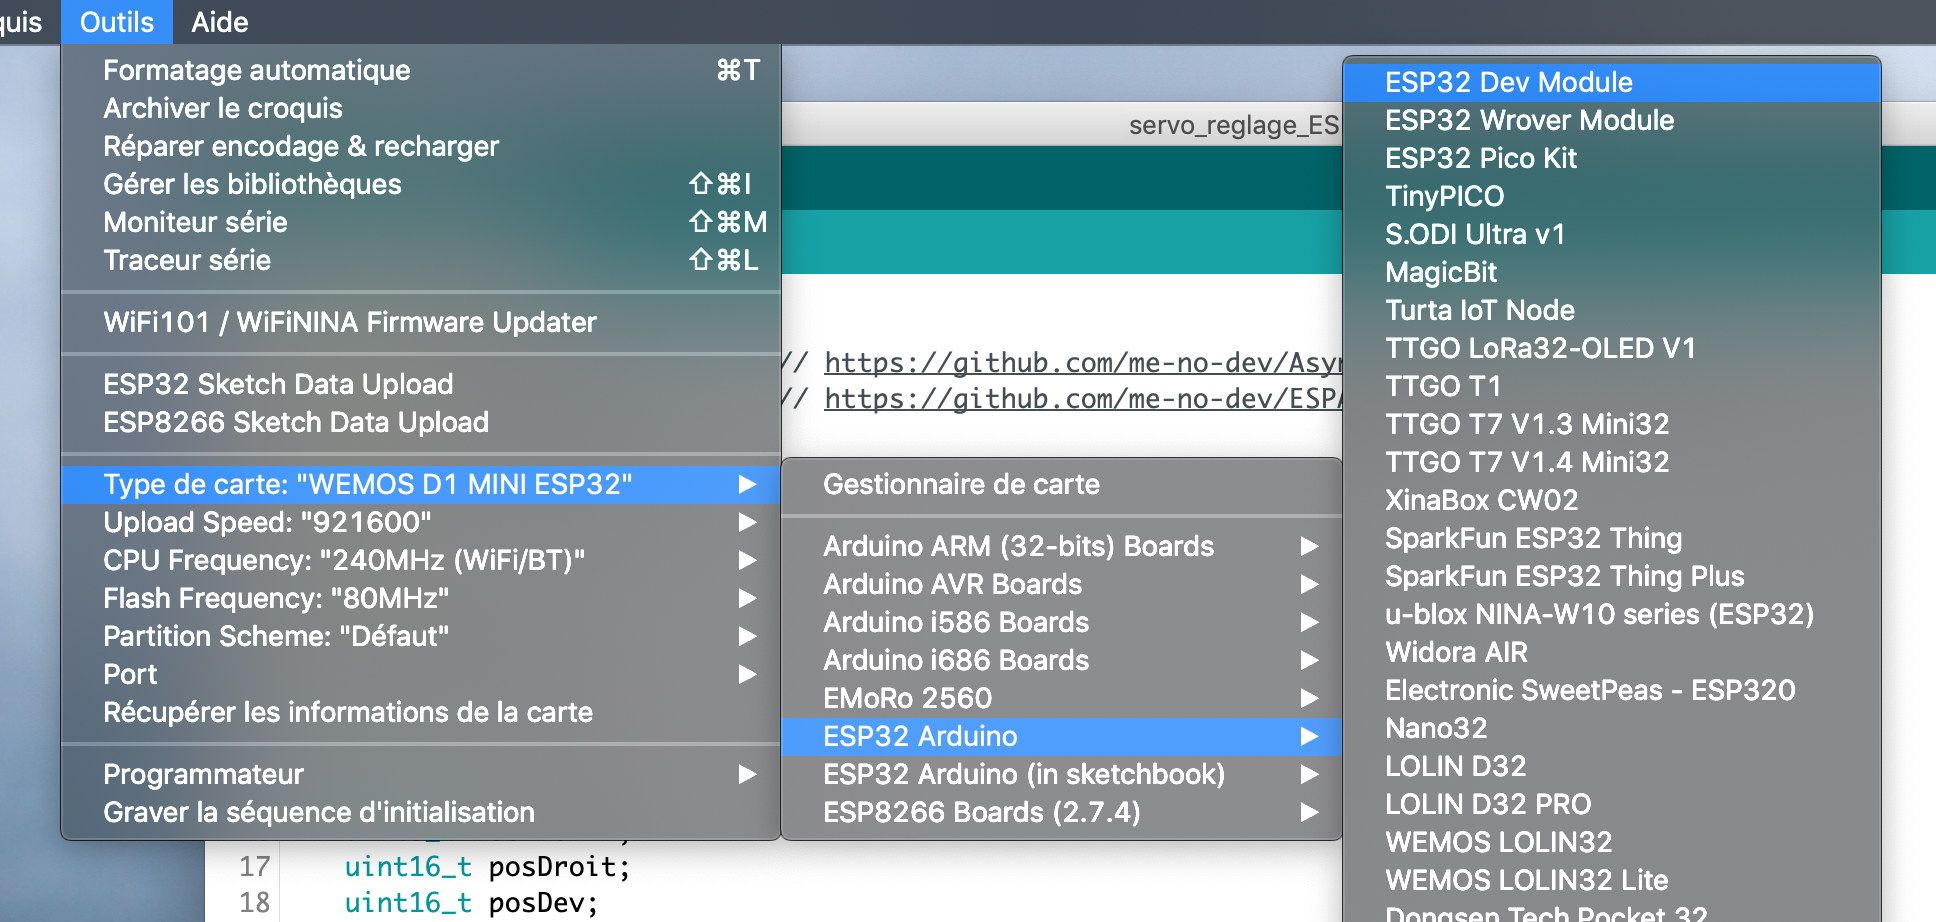Select SparkFun ESP32 Thing board
This screenshot has height=922, width=1936.
pos(1612,538)
